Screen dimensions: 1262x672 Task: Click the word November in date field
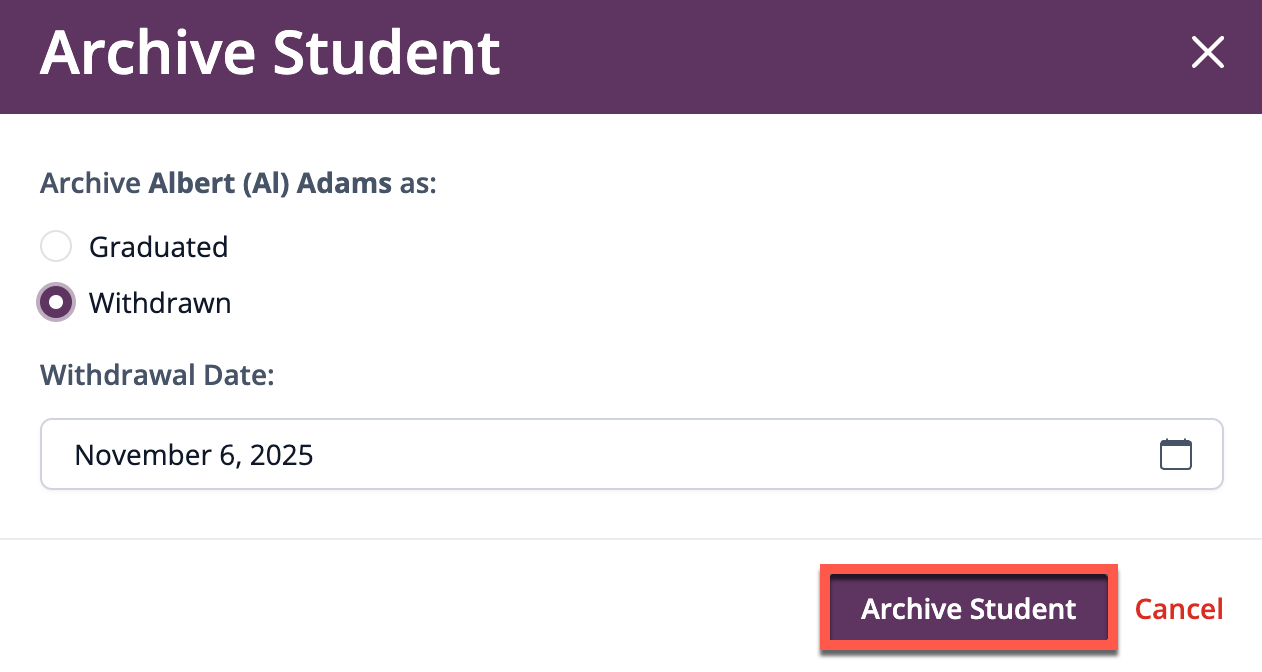click(x=139, y=456)
